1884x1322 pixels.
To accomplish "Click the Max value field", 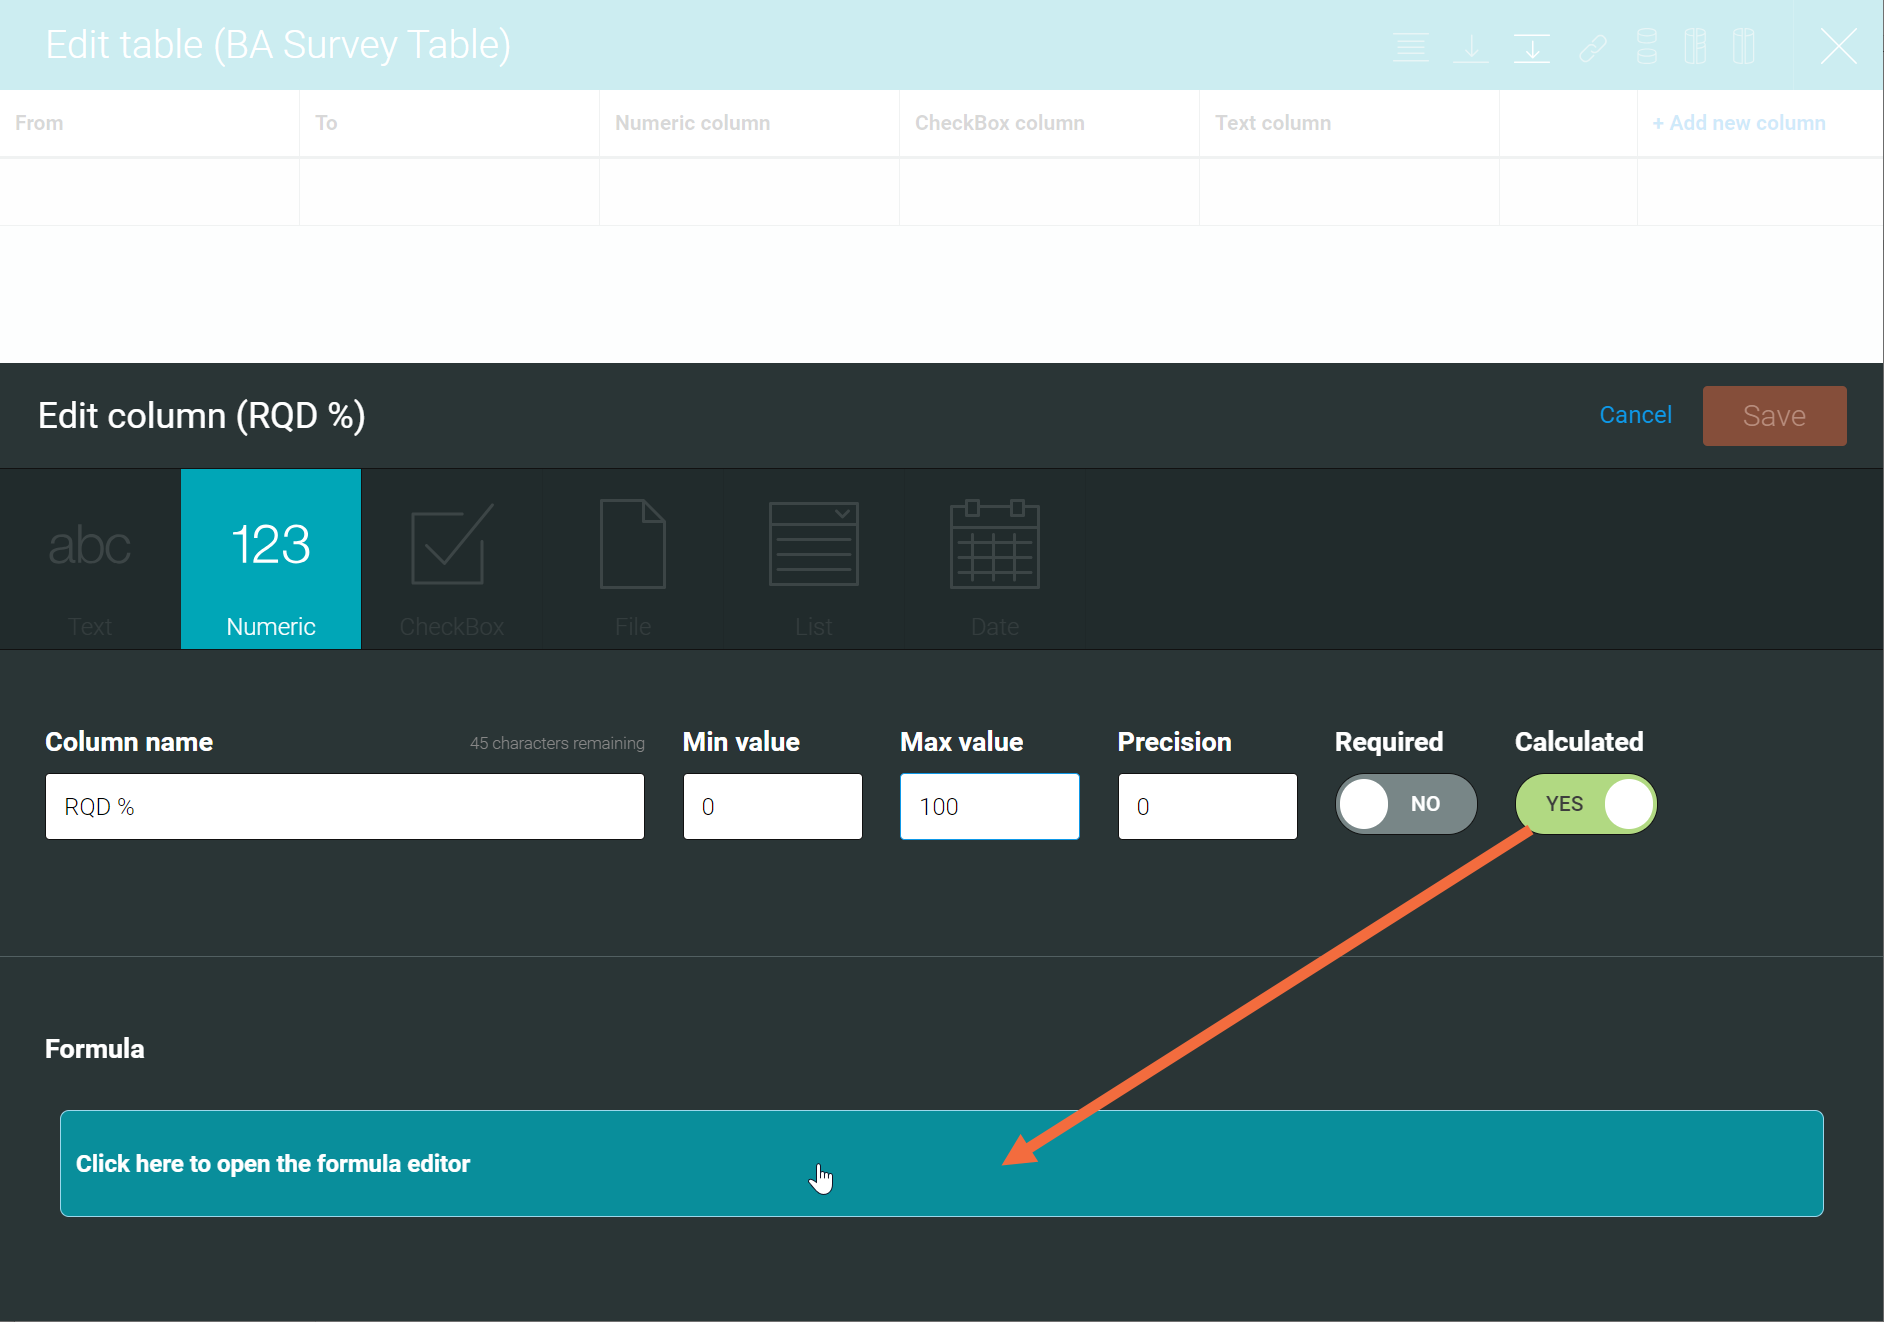I will [990, 806].
